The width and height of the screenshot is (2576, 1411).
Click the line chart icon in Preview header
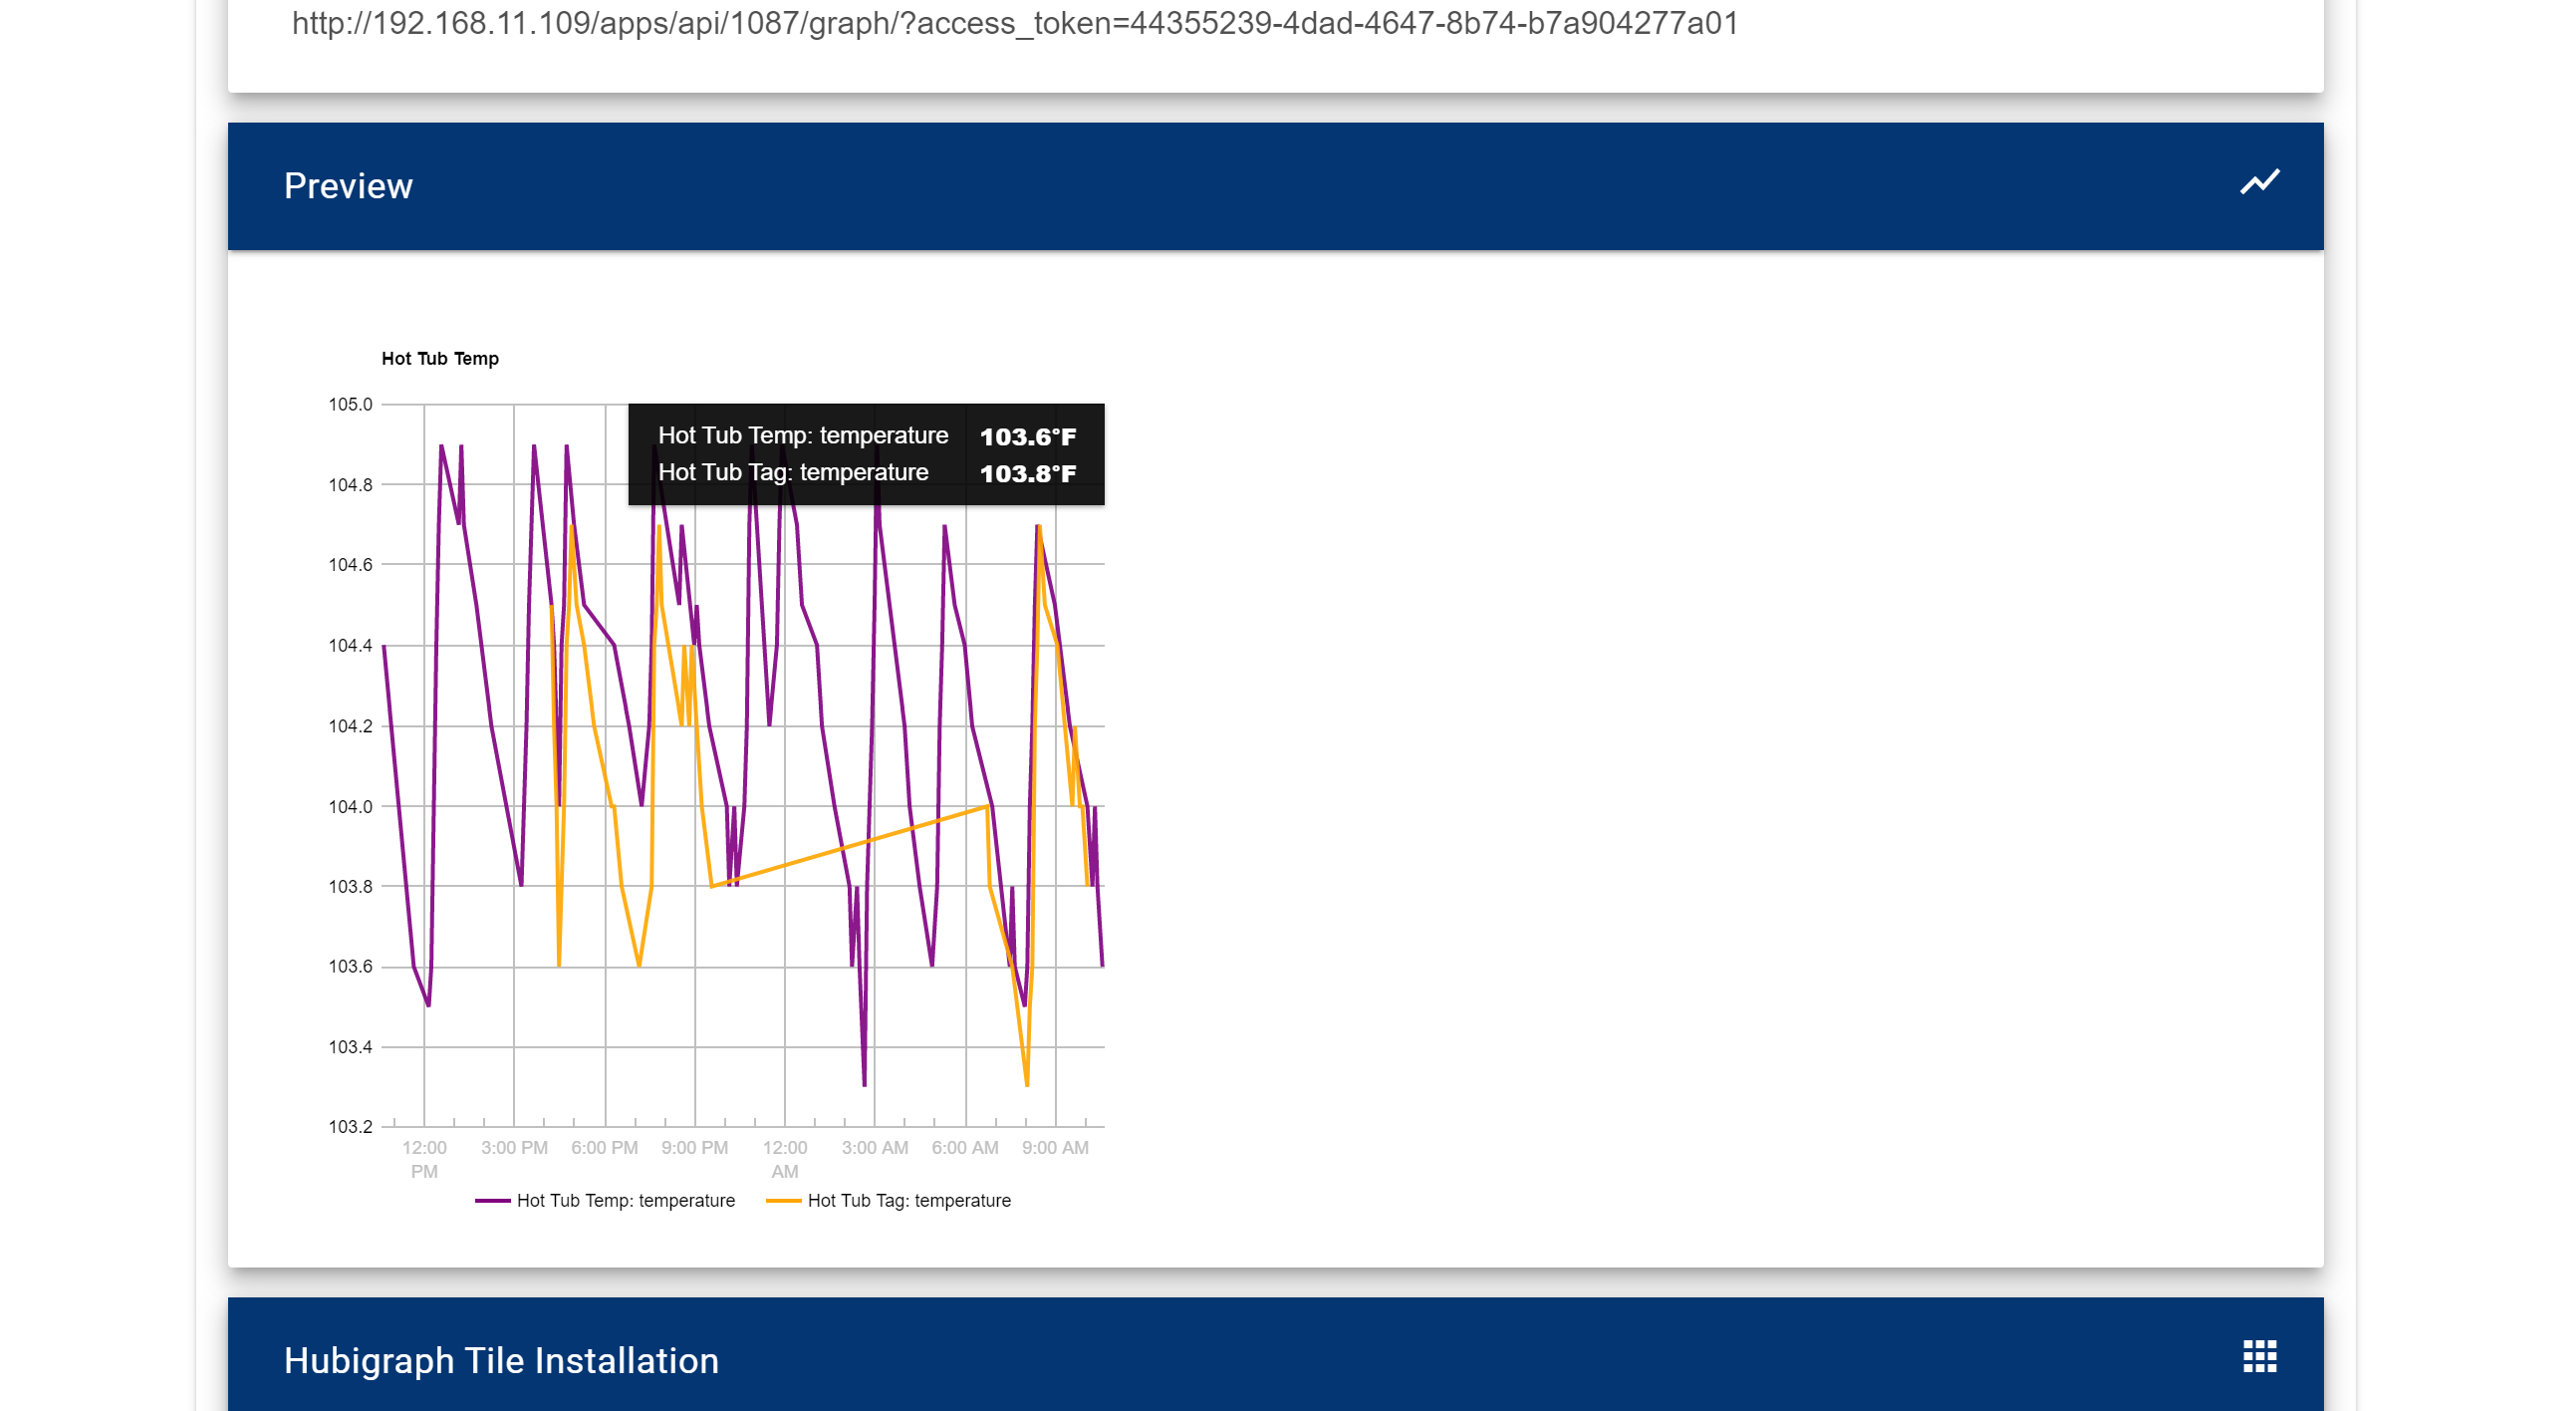coord(2259,183)
